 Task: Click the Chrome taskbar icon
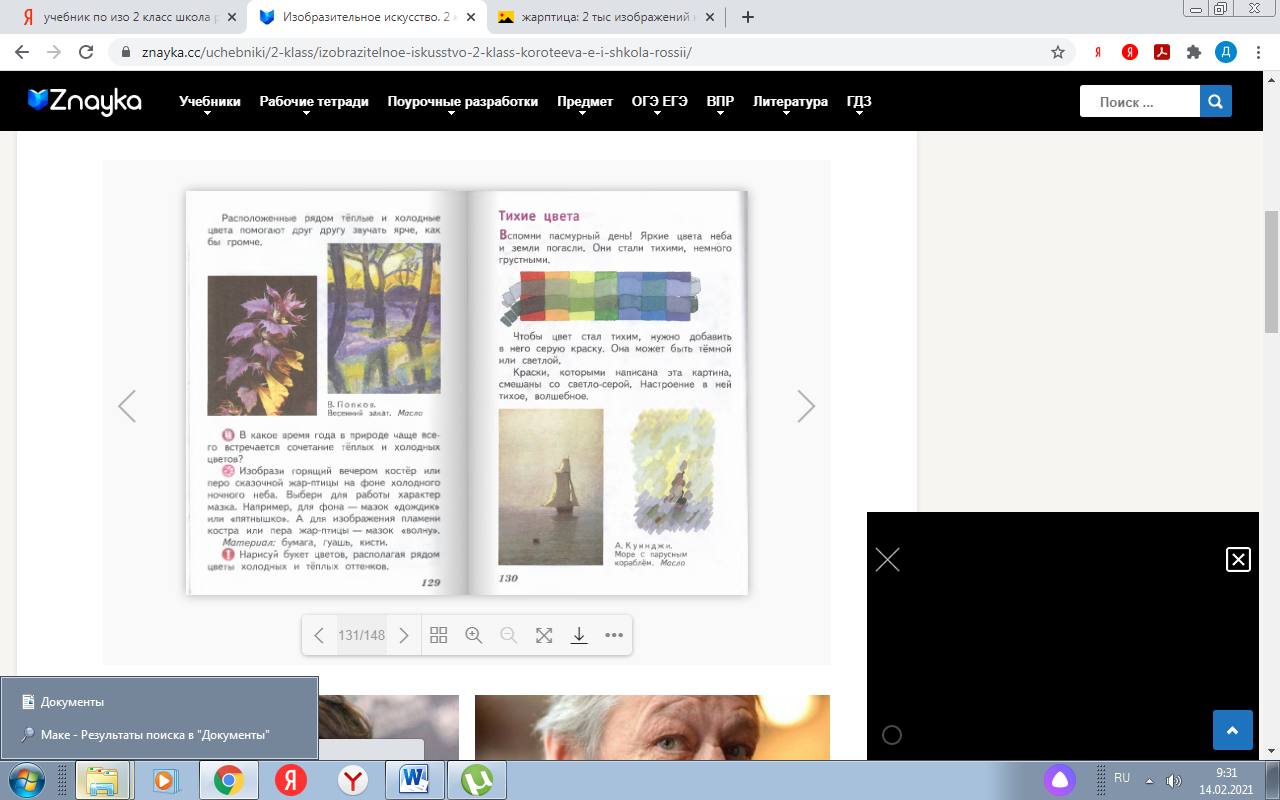pyautogui.click(x=229, y=780)
